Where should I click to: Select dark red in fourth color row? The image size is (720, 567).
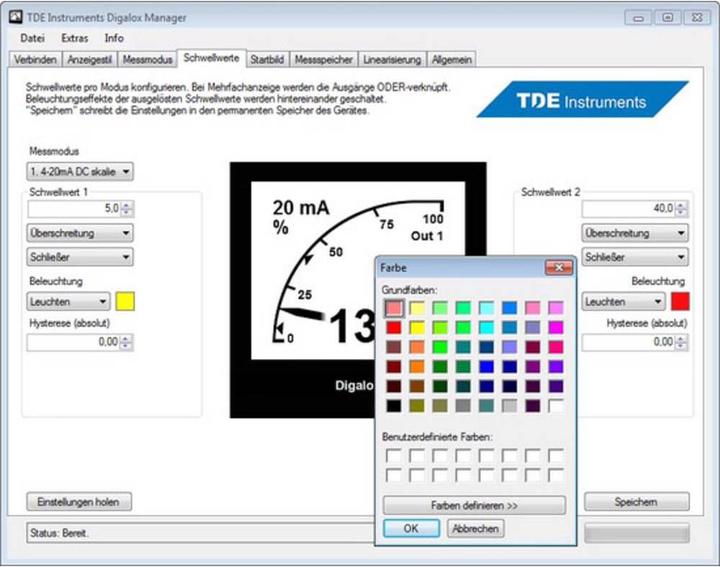point(394,366)
